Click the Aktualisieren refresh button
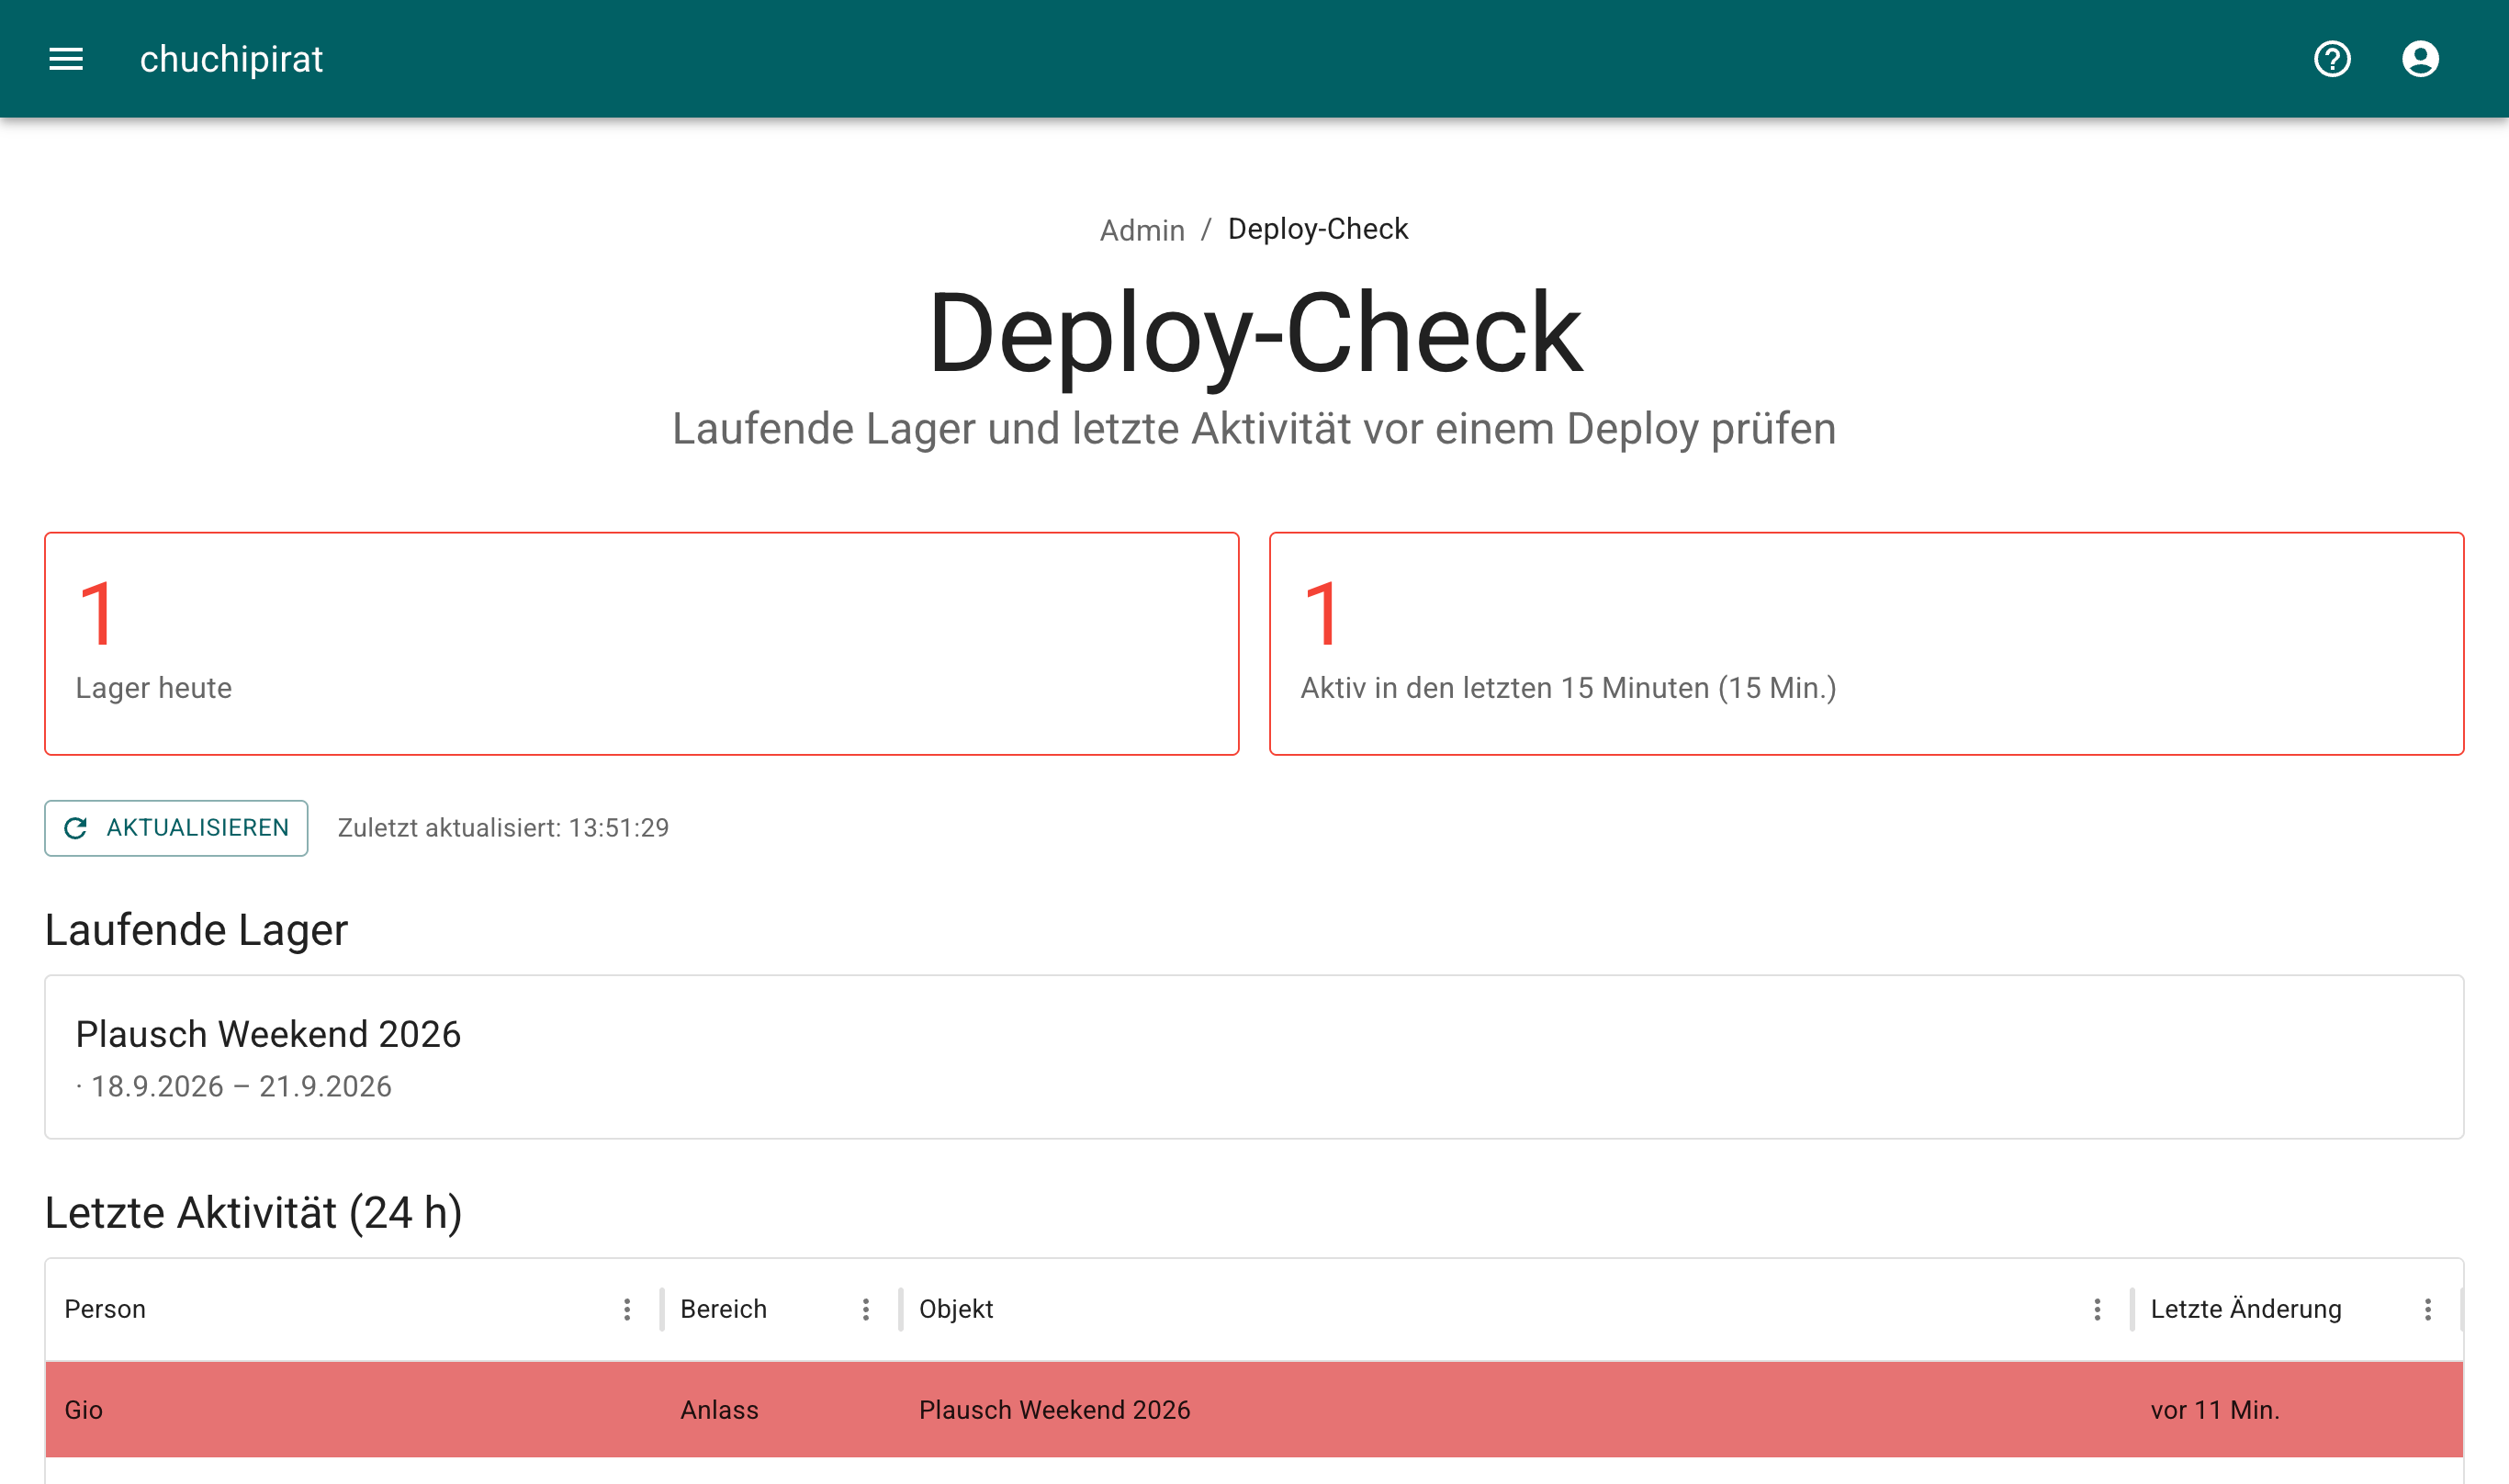Viewport: 2509px width, 1484px height. tap(176, 828)
